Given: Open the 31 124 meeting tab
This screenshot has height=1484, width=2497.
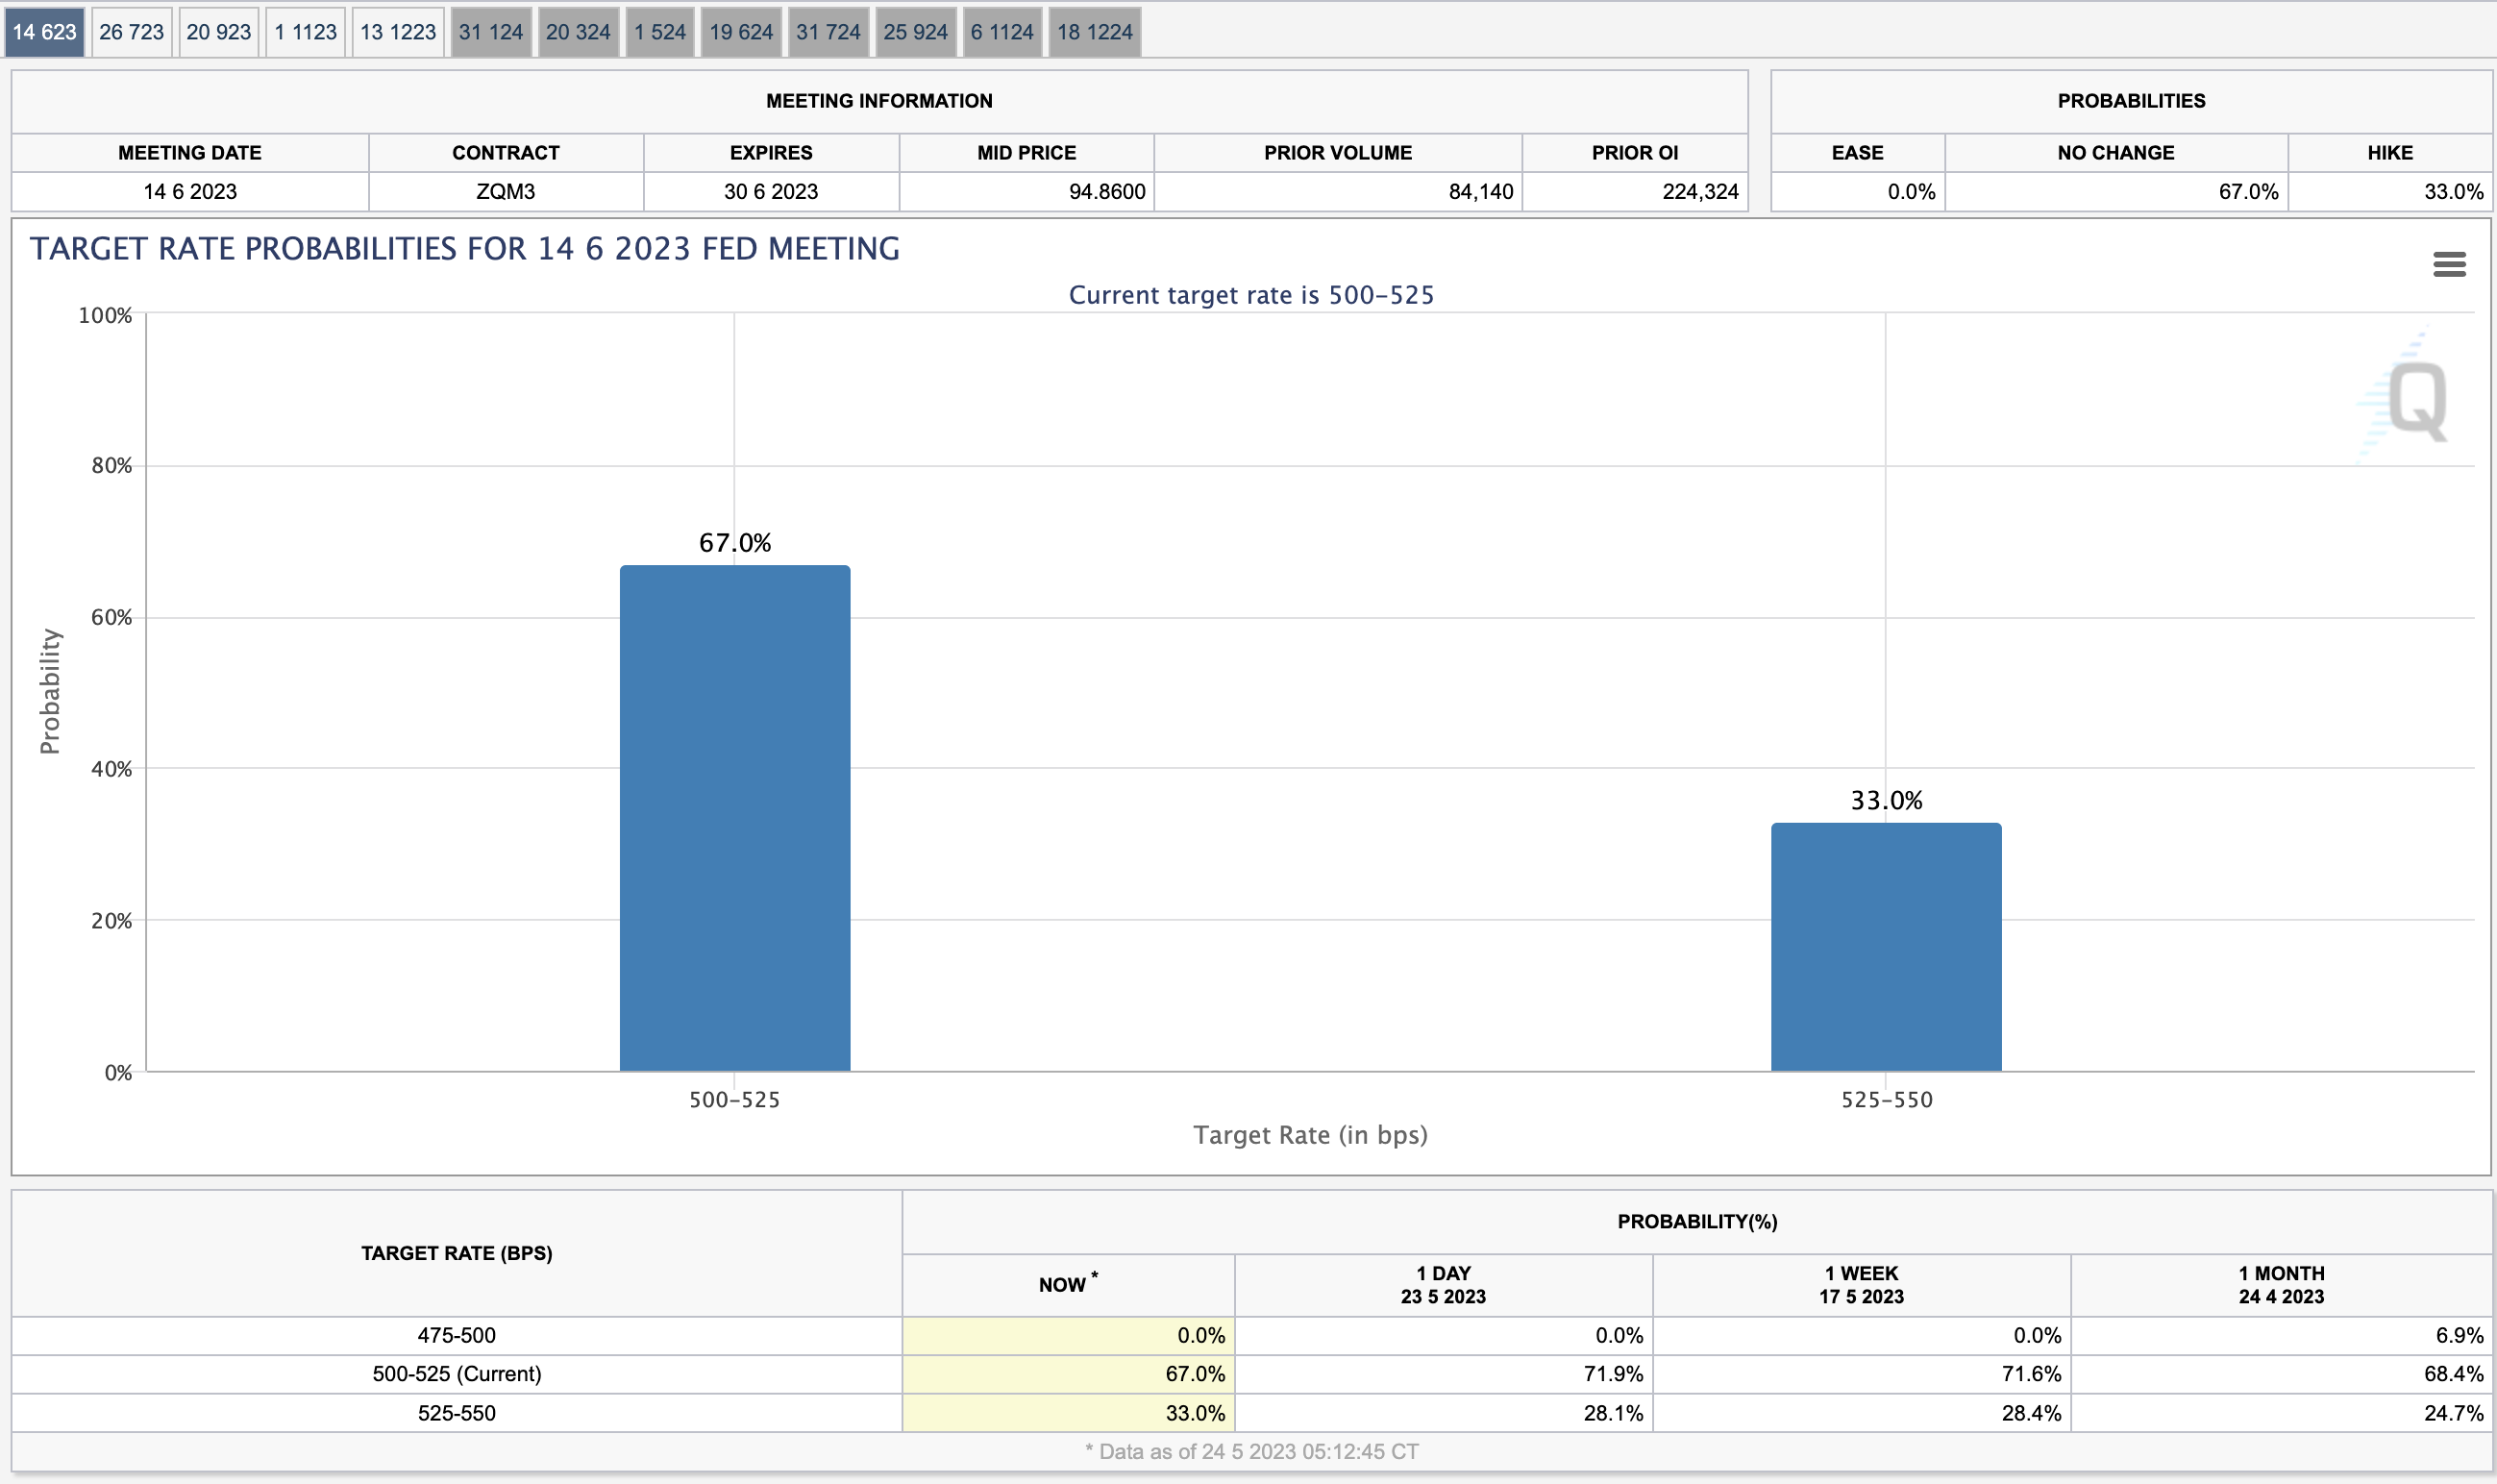Looking at the screenshot, I should pyautogui.click(x=490, y=32).
